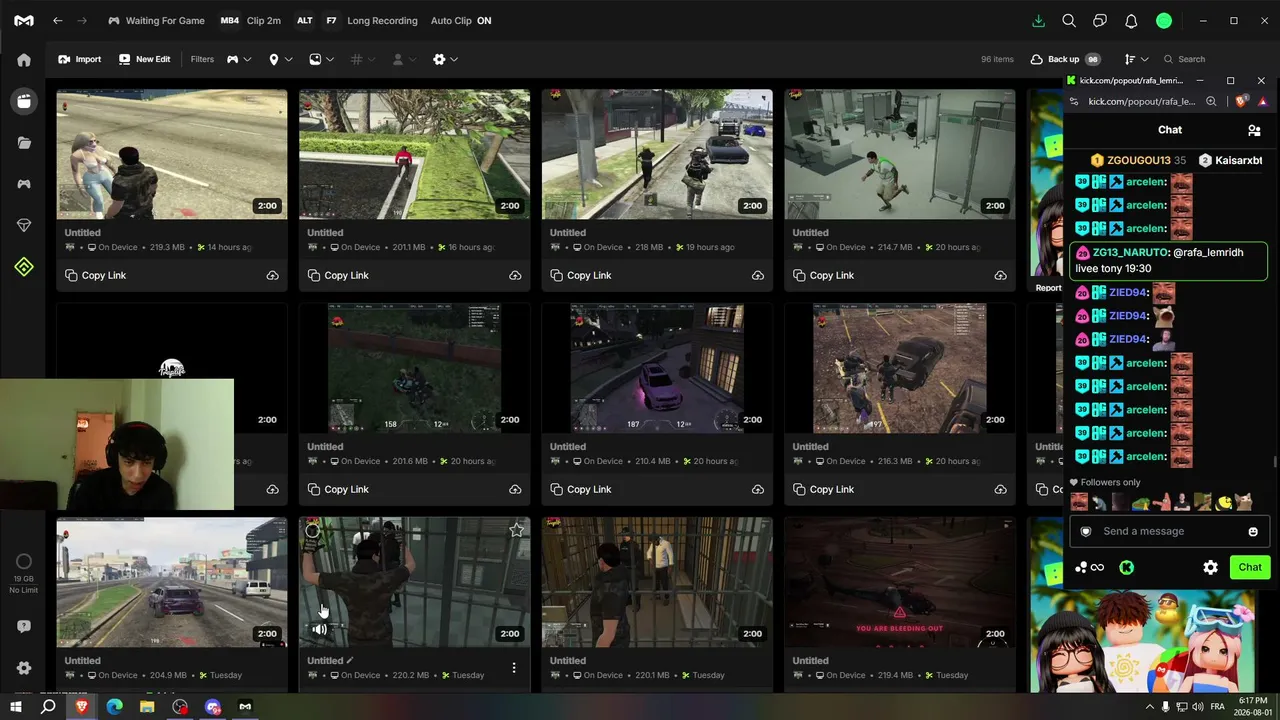Mute the hovered clip preview volume
Image resolution: width=1280 pixels, height=720 pixels.
(319, 629)
